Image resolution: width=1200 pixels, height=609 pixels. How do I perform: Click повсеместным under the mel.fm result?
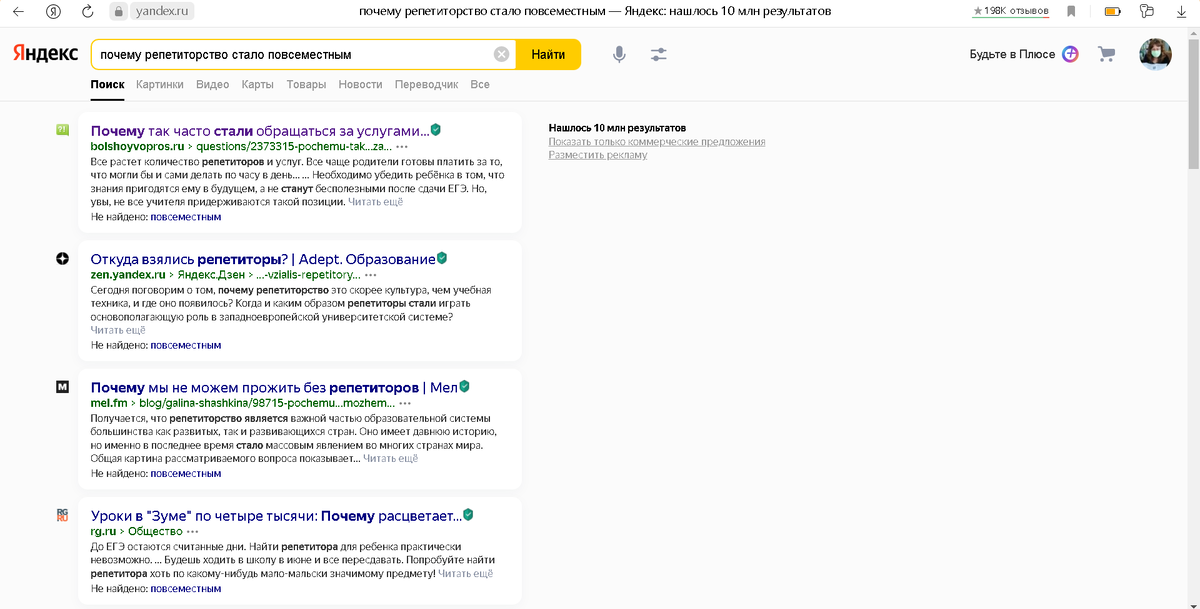tap(186, 473)
